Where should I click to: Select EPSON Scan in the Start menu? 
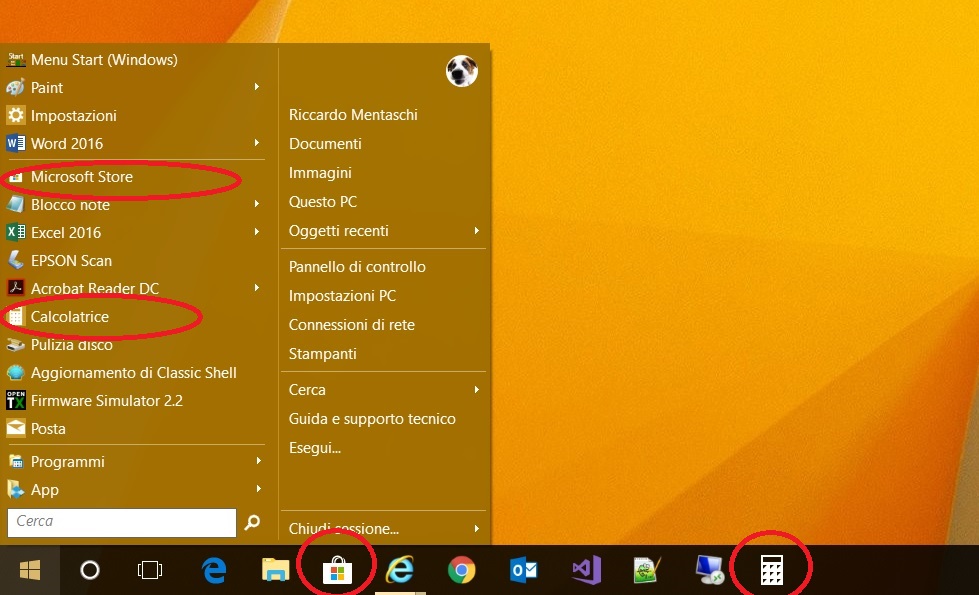pyautogui.click(x=71, y=261)
